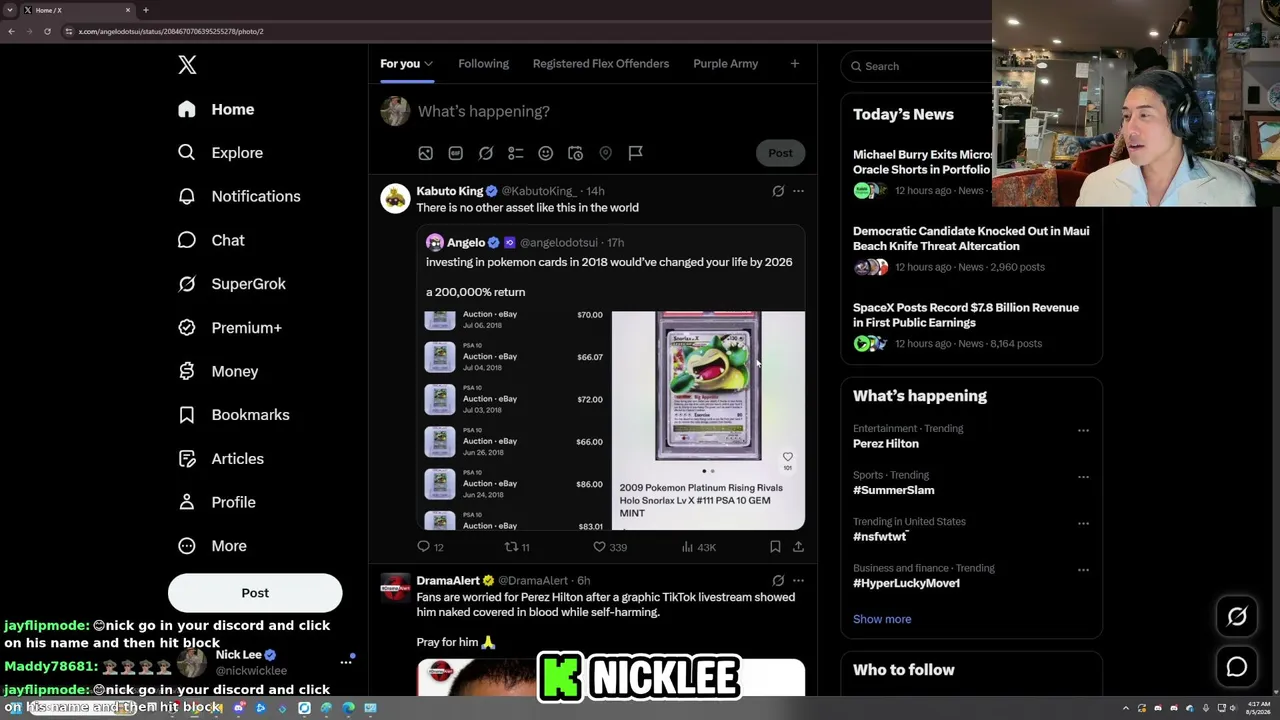
Task: Click the white Post button in the sidebar
Action: tap(255, 593)
